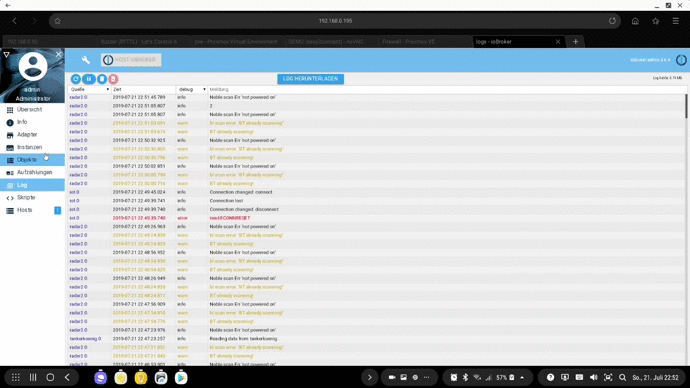Click the admin user avatar

(33, 66)
